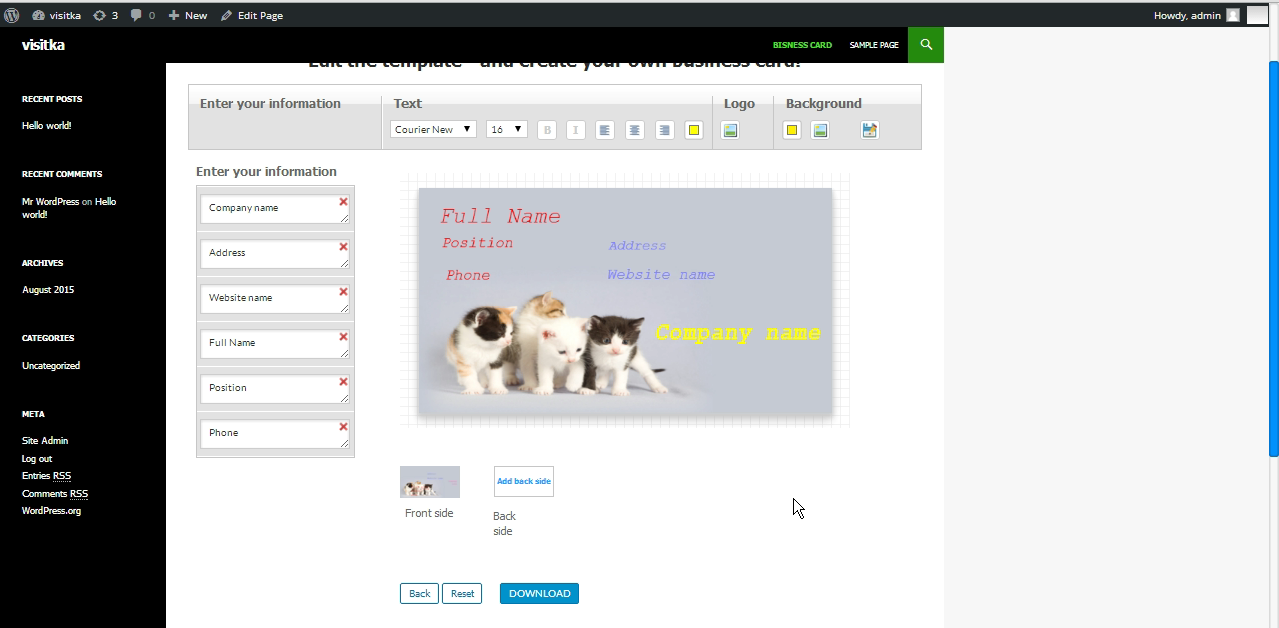Screen dimensions: 1279x628
Task: Select the Phone text on card
Action: click(468, 275)
